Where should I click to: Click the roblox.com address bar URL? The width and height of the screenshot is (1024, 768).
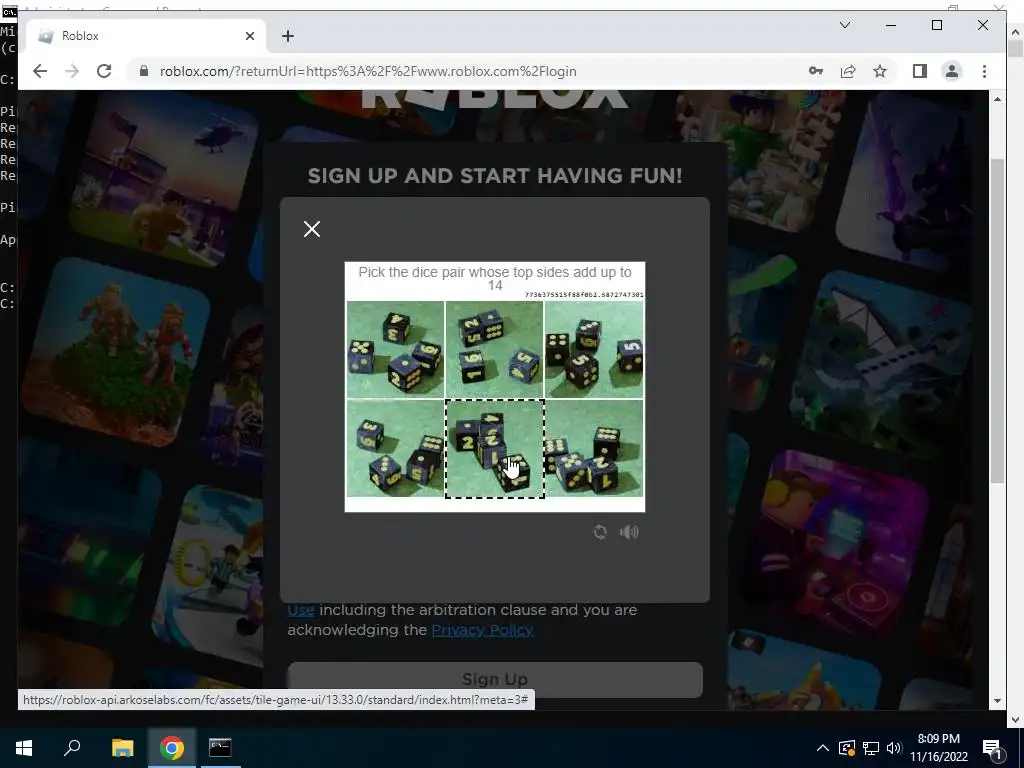[x=368, y=71]
